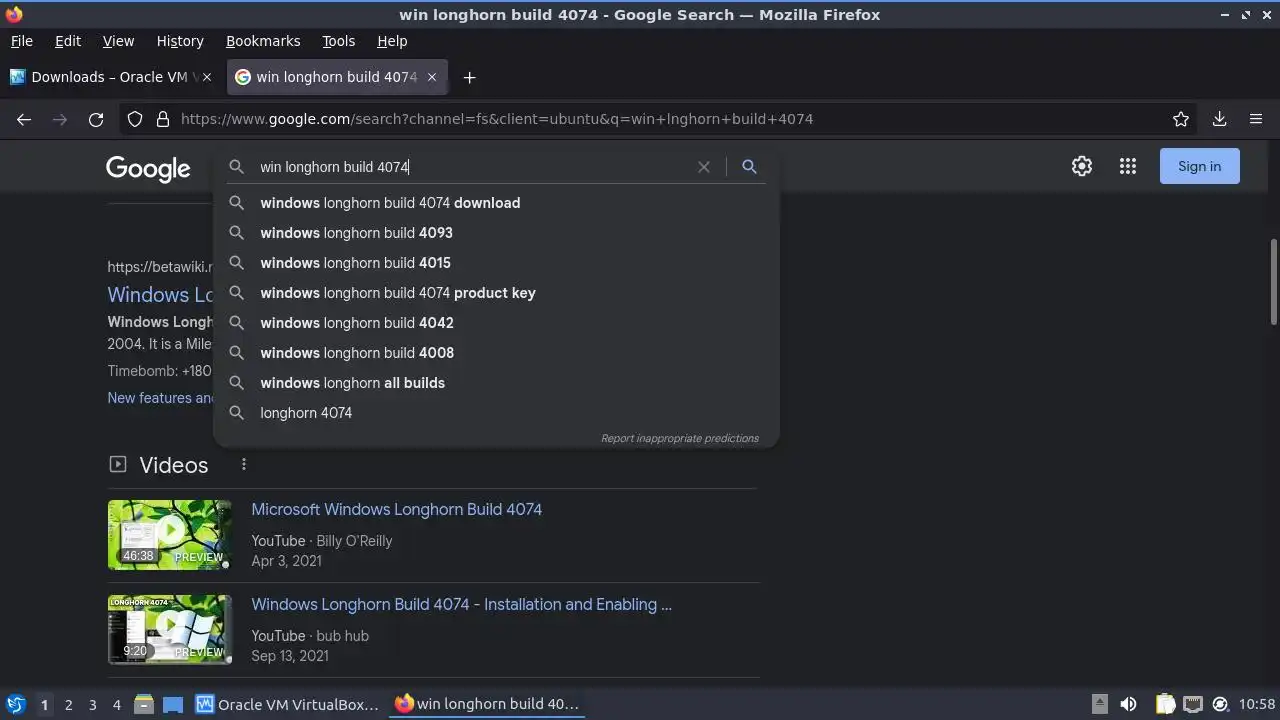Clear the Google search box text

pos(704,167)
